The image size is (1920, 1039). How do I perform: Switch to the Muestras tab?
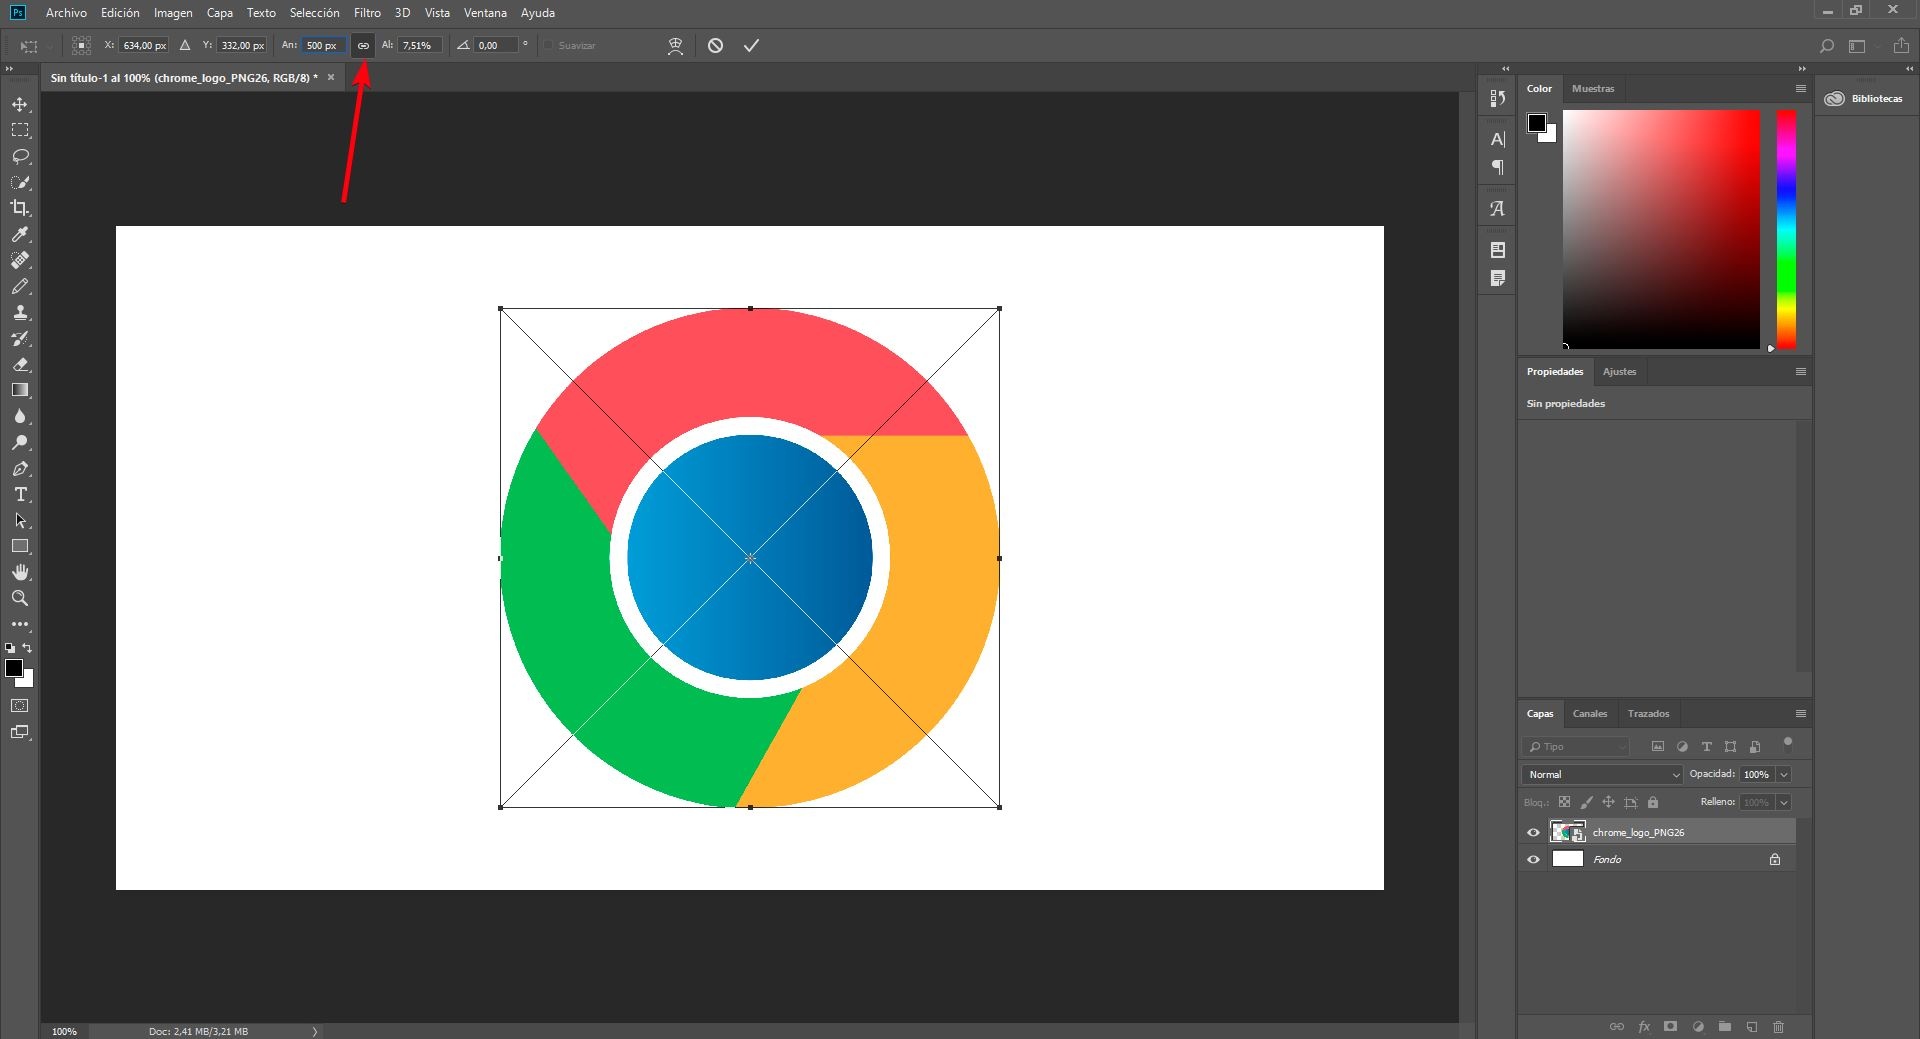coord(1592,88)
